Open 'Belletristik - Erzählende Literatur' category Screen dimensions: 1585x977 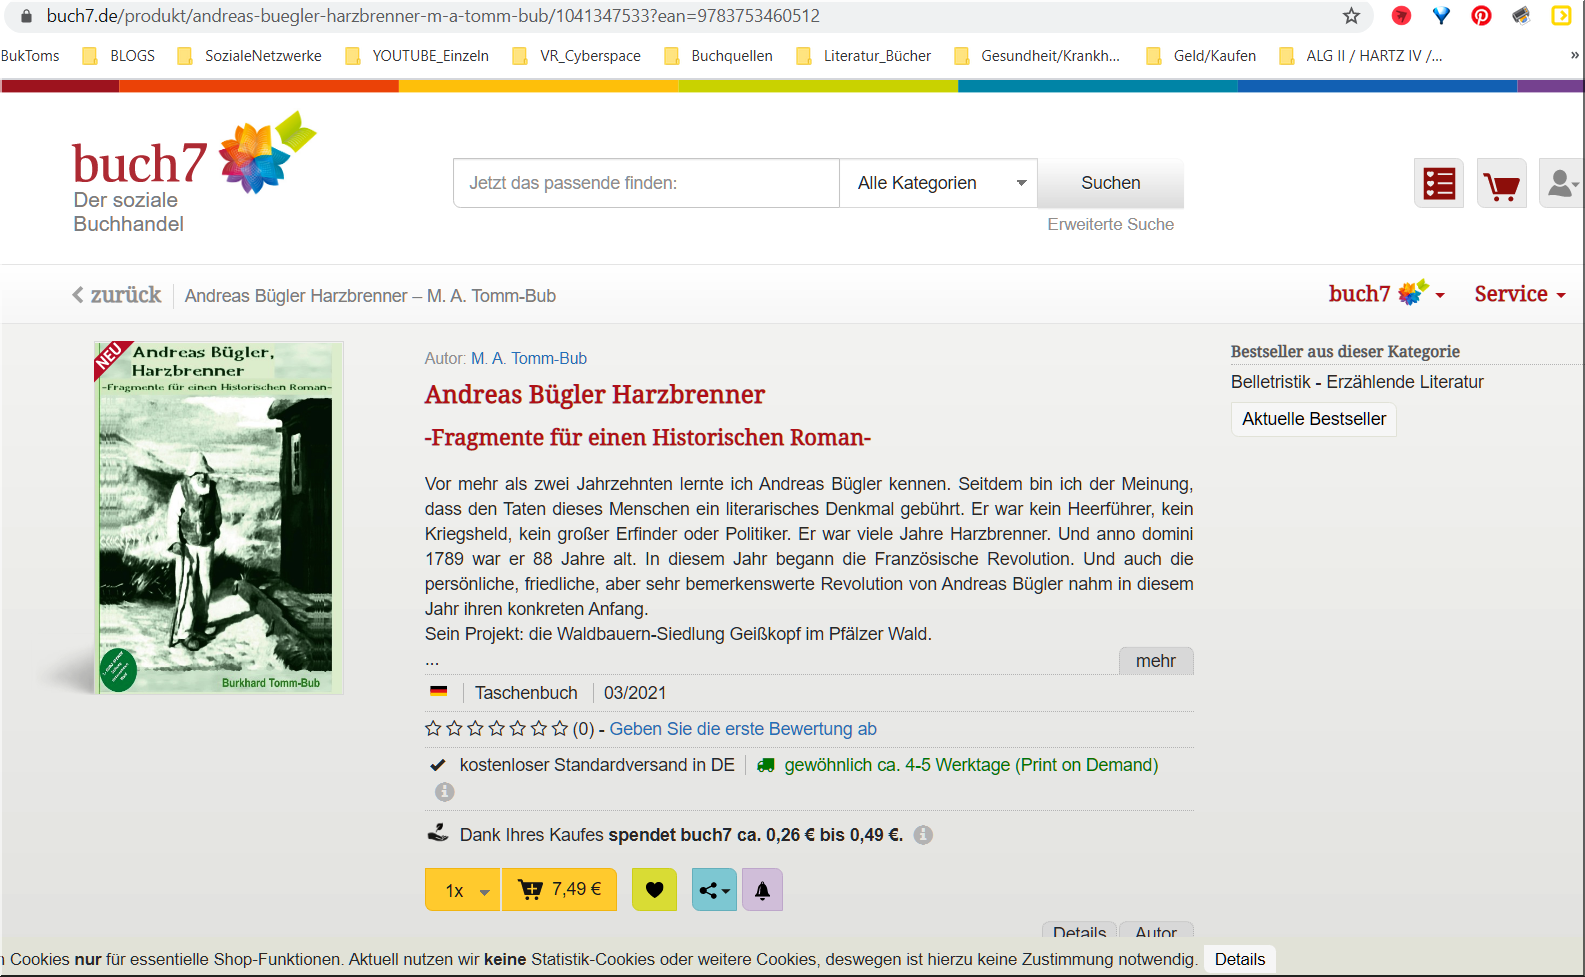coord(1356,382)
